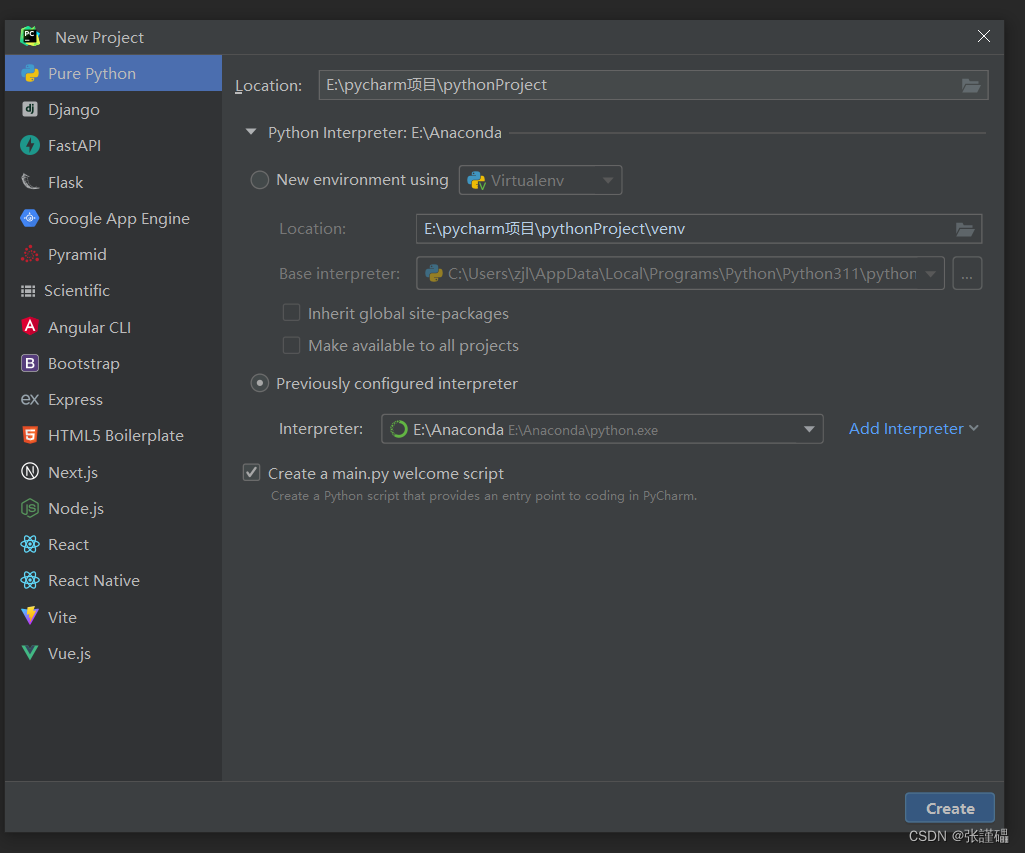Click the React Native atom icon
This screenshot has width=1025, height=853.
(x=30, y=580)
